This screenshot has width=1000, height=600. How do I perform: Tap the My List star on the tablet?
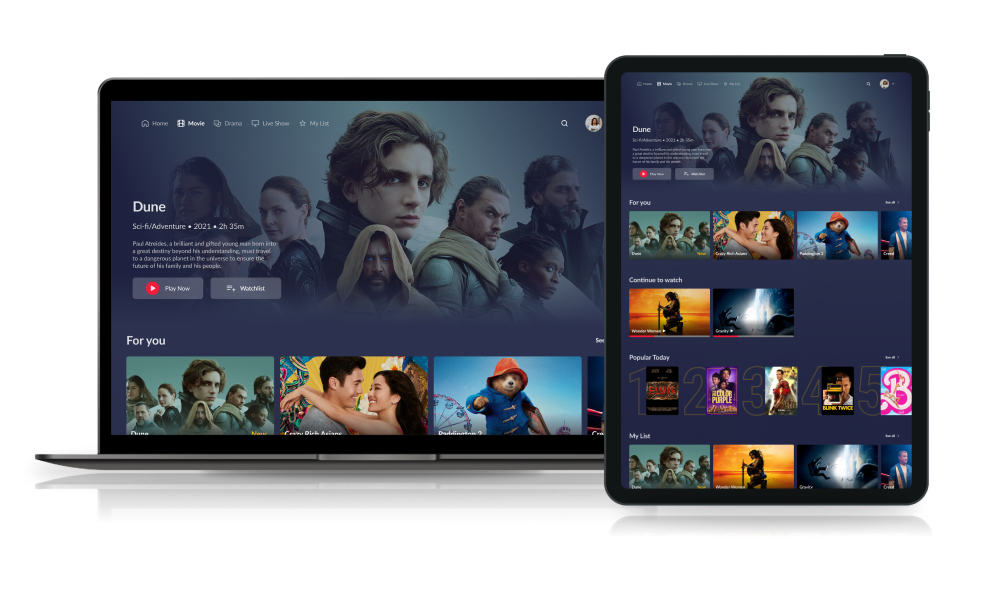725,84
